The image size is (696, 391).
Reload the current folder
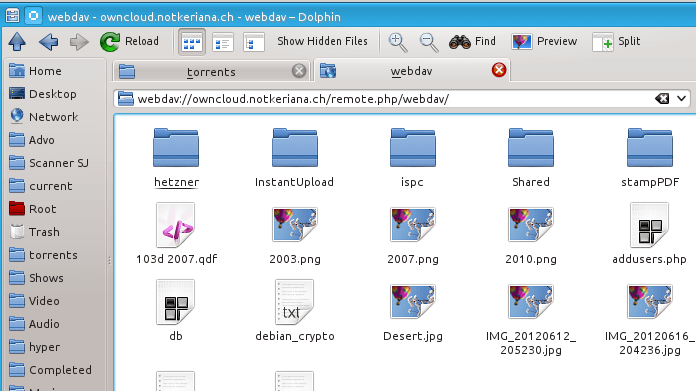129,42
